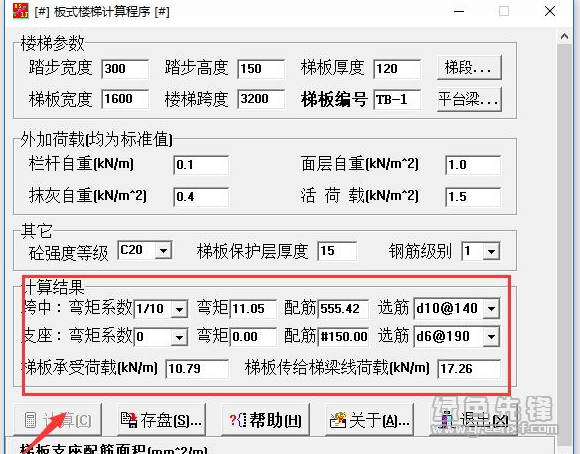
Task: Open the 砼强度等级 C20 dropdown
Action: click(x=163, y=251)
